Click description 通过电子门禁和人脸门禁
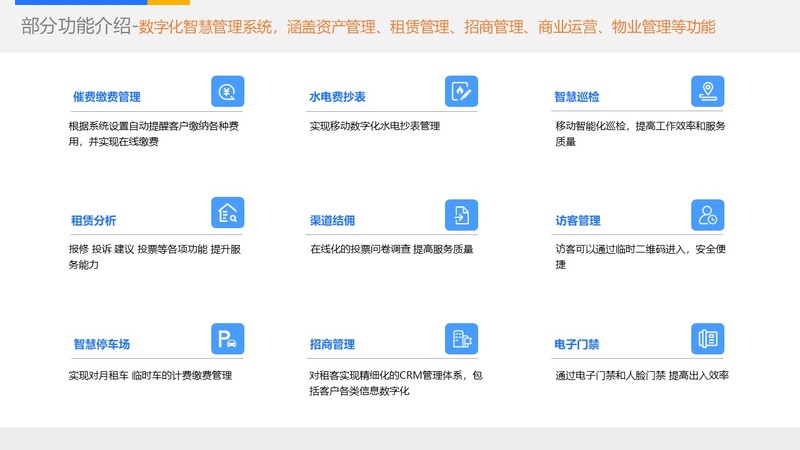This screenshot has width=800, height=450. (x=642, y=376)
